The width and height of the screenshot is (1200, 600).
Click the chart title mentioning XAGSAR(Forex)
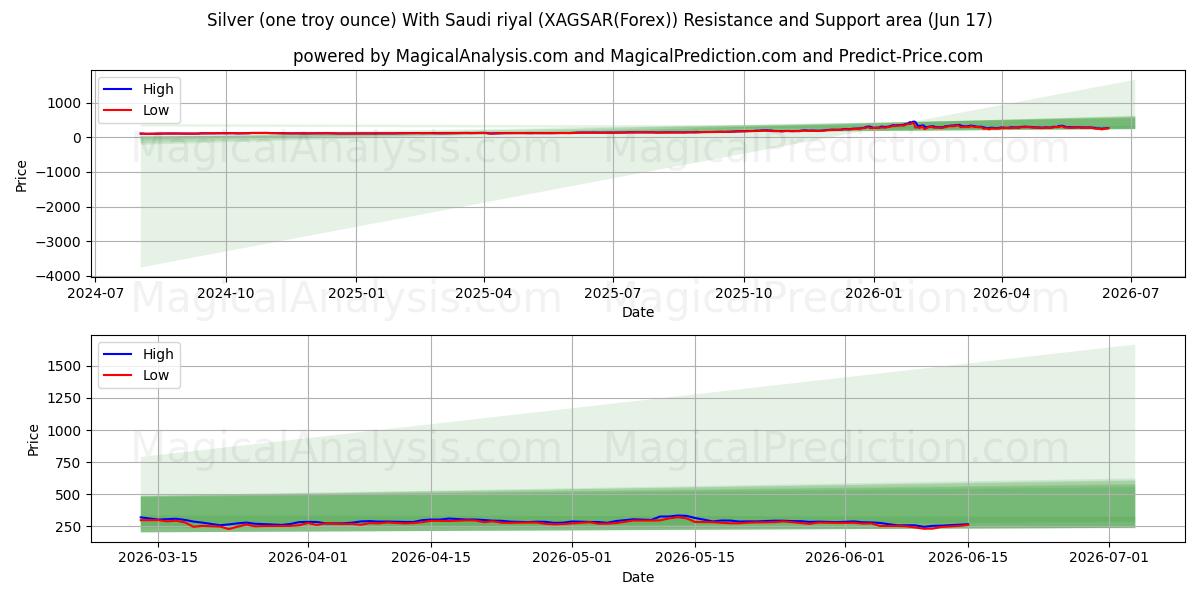point(600,20)
